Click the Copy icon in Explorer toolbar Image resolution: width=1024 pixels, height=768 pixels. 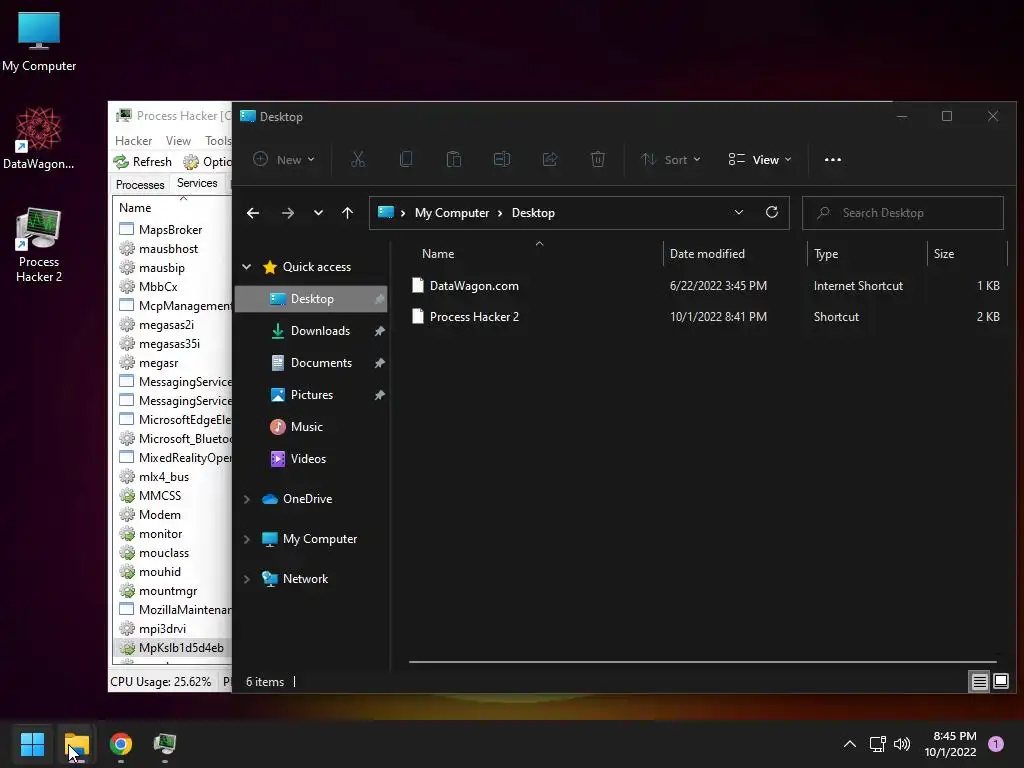coord(406,159)
